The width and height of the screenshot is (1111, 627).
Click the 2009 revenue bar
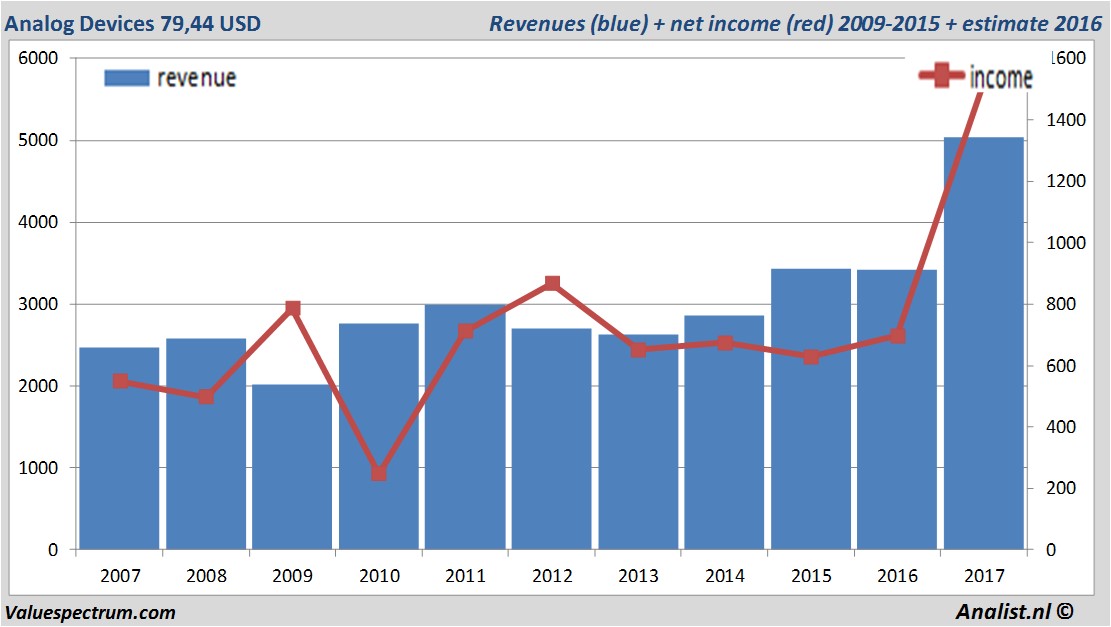tap(293, 467)
